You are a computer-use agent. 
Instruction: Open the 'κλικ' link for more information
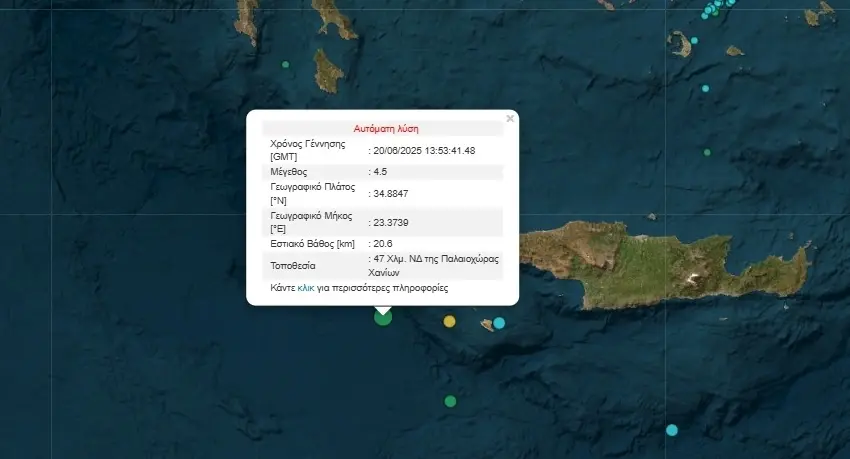[306, 287]
